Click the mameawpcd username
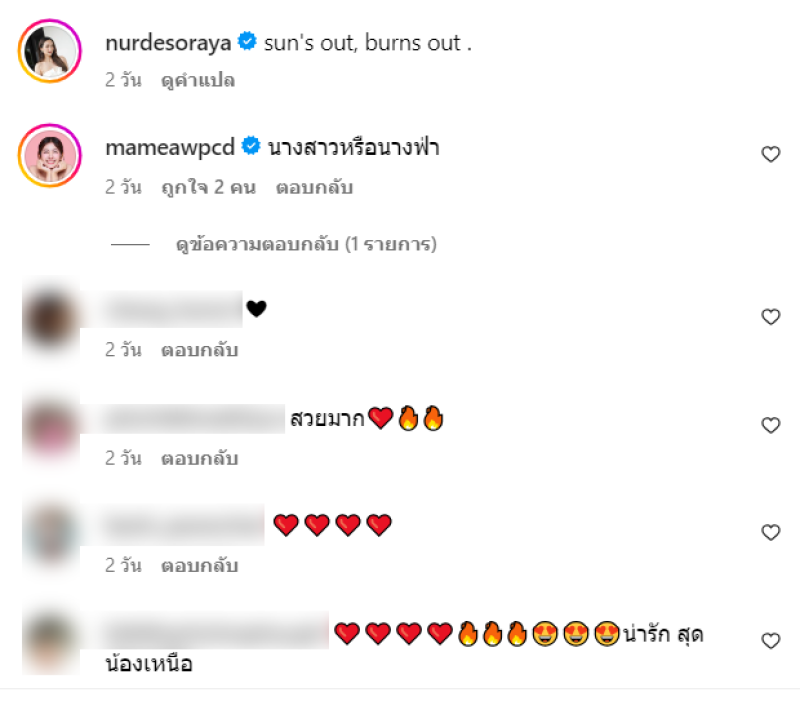800x701 pixels. point(170,147)
